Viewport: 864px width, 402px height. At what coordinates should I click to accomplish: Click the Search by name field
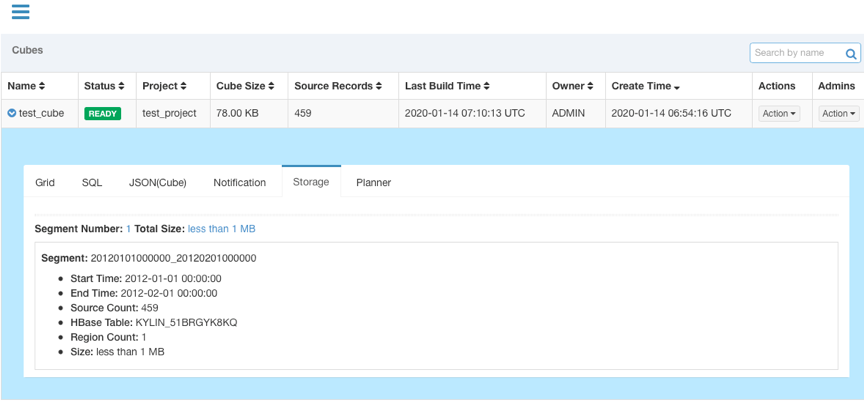click(795, 53)
